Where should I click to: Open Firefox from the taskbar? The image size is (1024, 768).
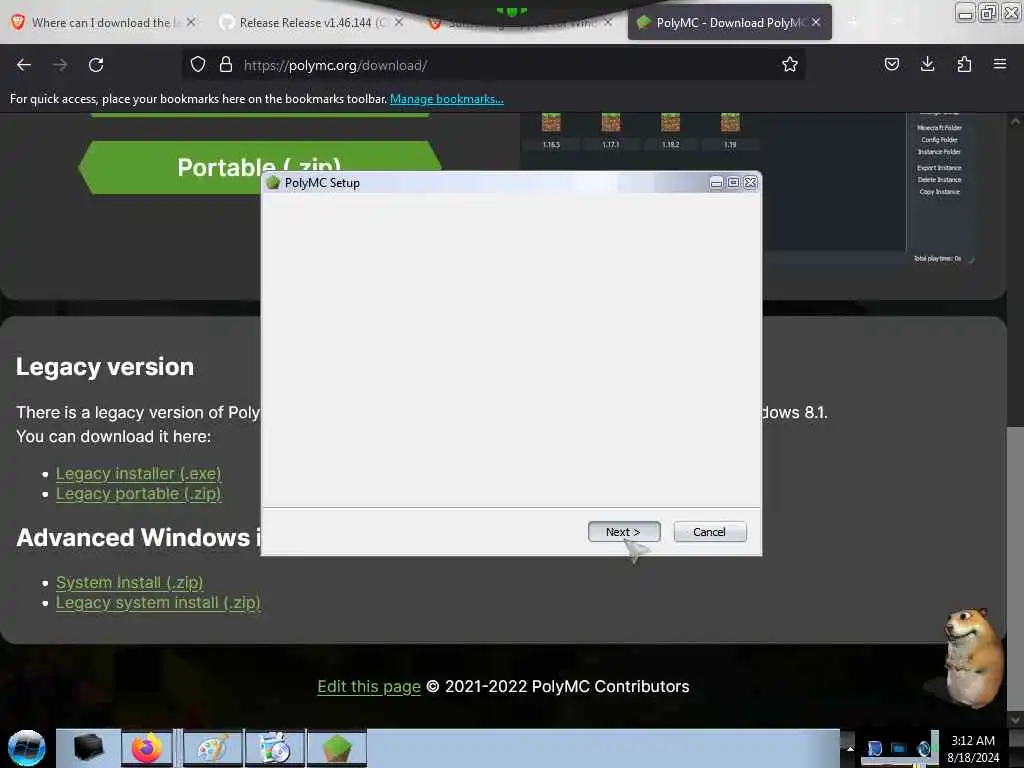[x=147, y=748]
